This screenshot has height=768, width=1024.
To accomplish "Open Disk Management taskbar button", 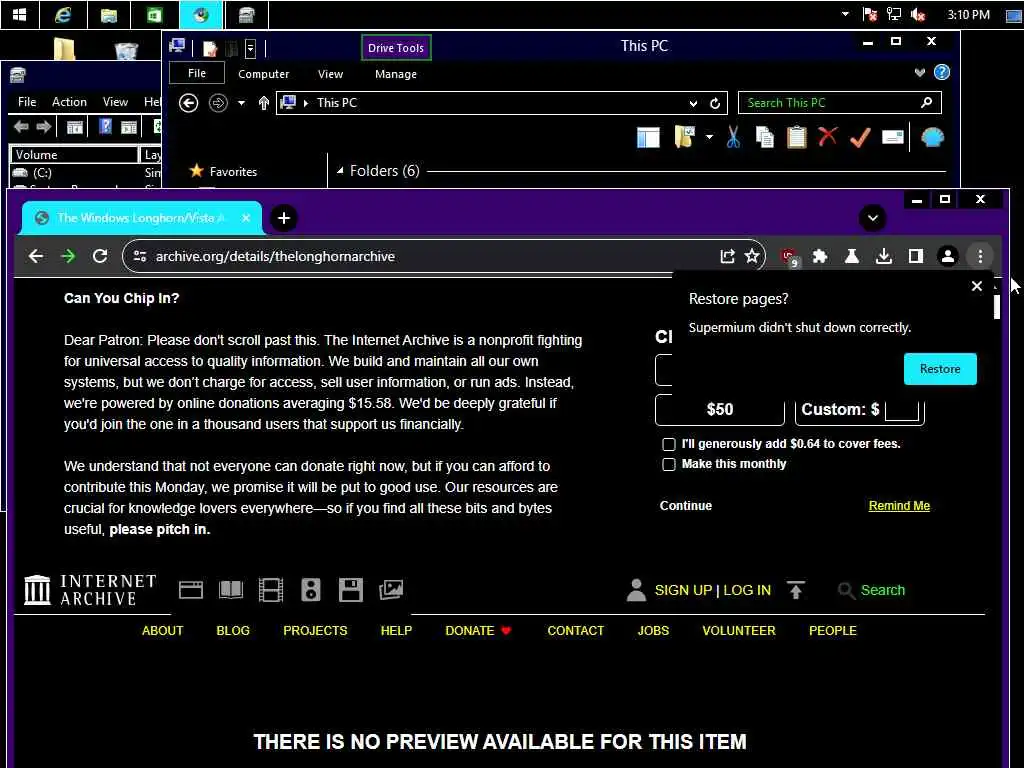I will 246,14.
